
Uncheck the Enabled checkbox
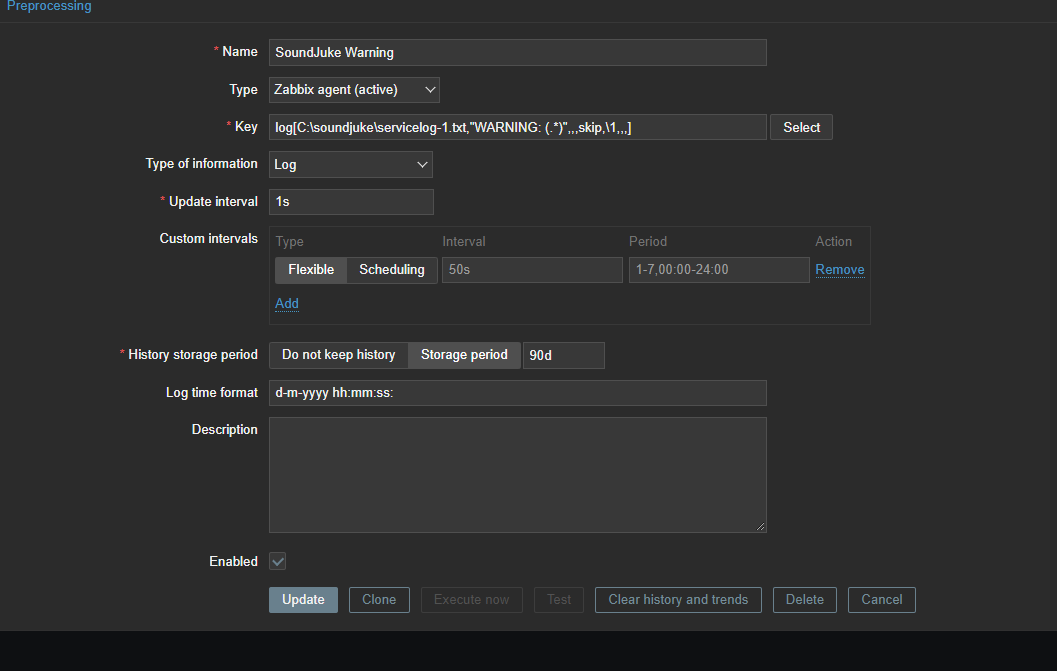pos(277,561)
